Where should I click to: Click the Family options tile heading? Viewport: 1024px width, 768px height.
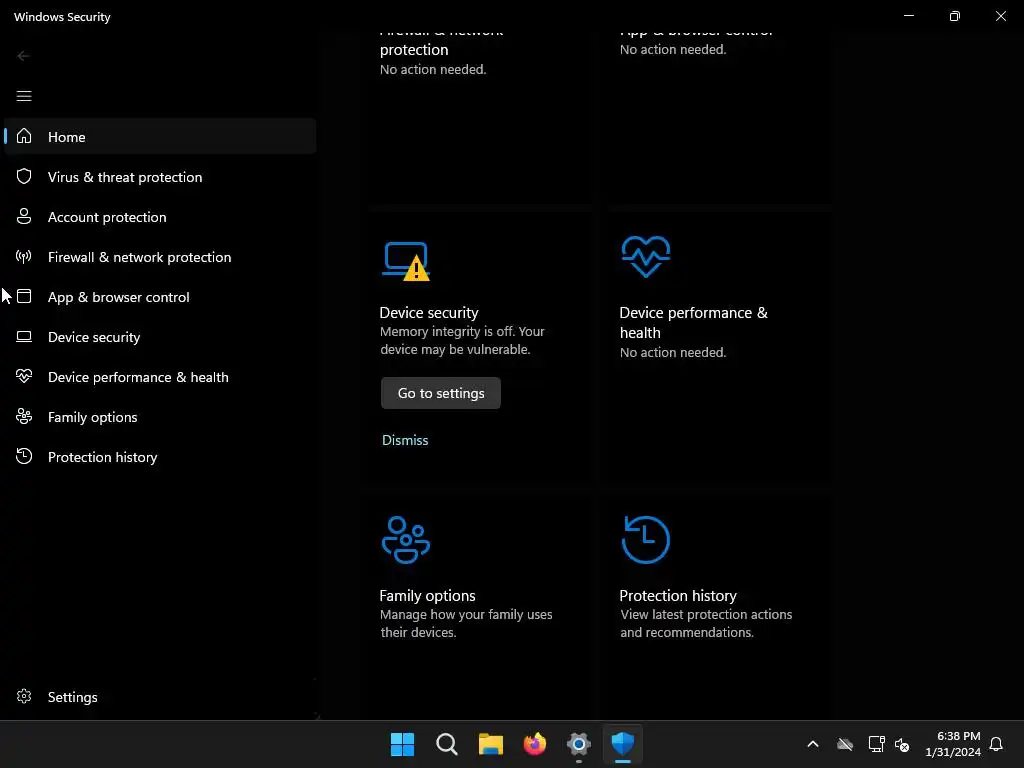(x=427, y=596)
